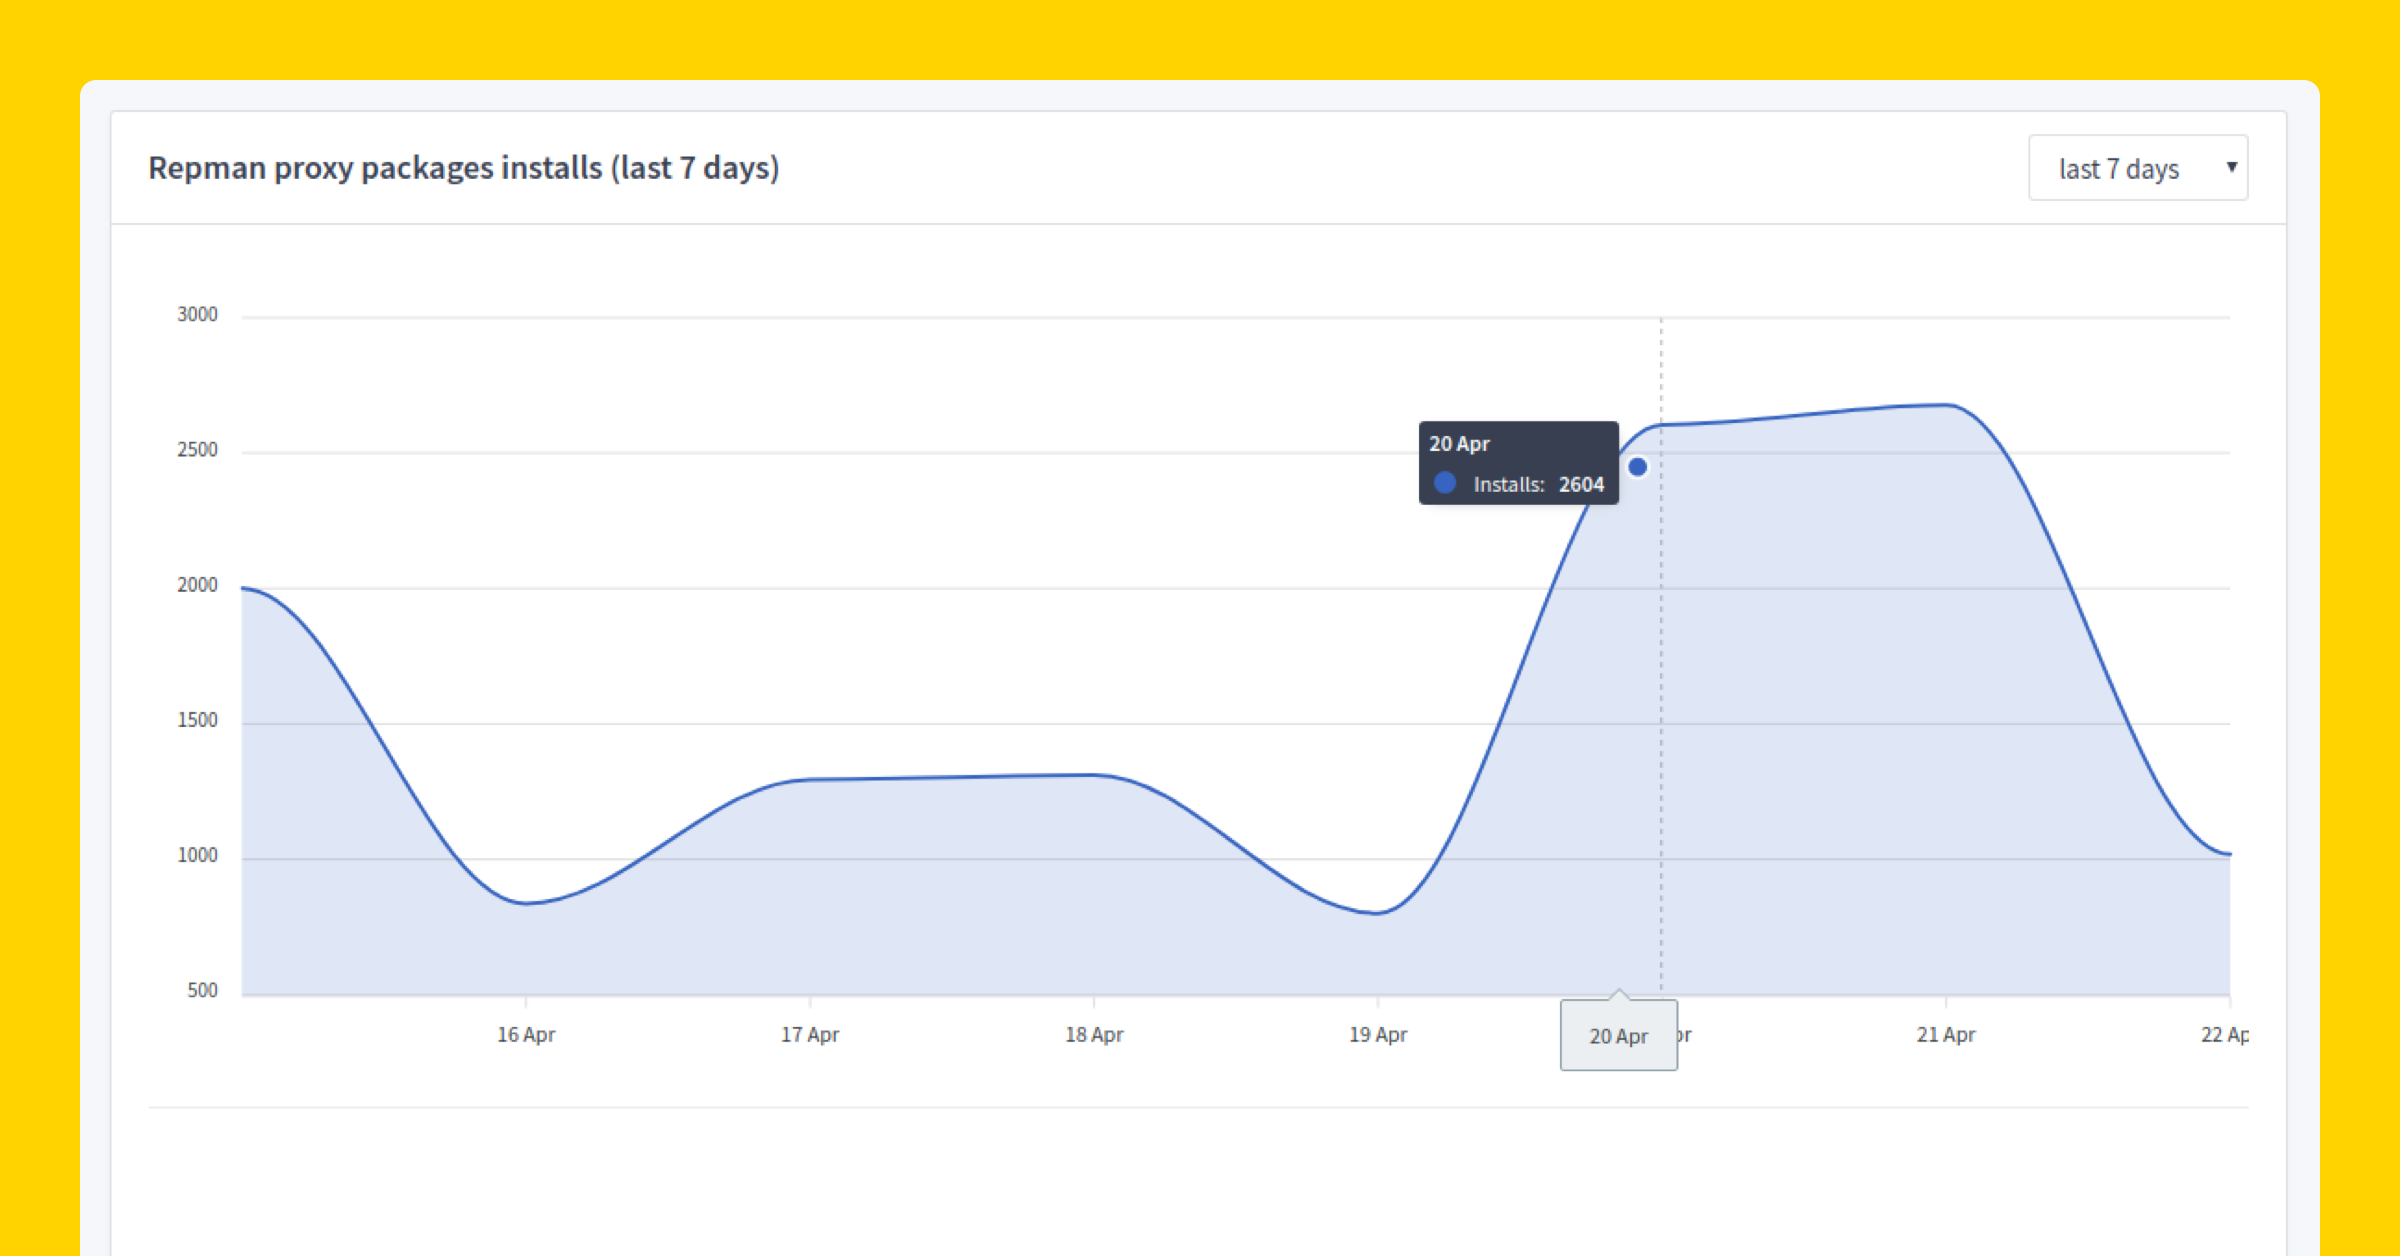
Task: Click the 22 Apr x-axis label
Action: coord(2224,1035)
